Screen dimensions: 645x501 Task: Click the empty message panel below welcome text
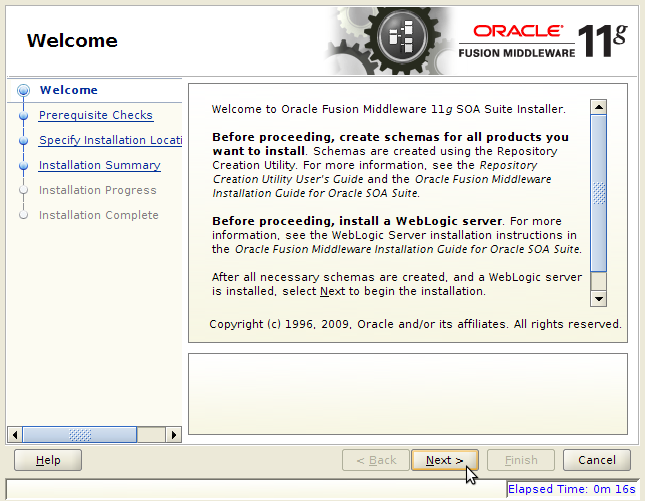(408, 394)
